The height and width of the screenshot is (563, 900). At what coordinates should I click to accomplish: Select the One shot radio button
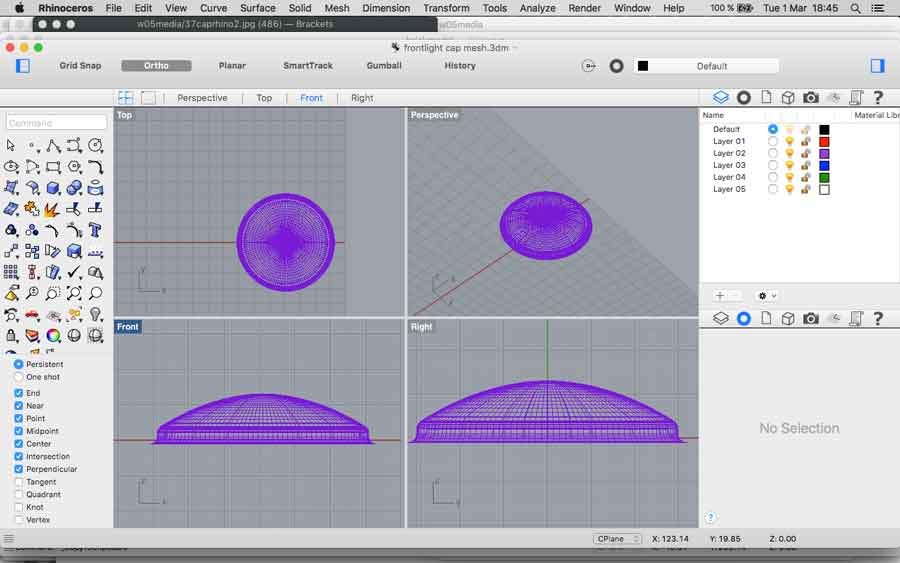coord(18,377)
